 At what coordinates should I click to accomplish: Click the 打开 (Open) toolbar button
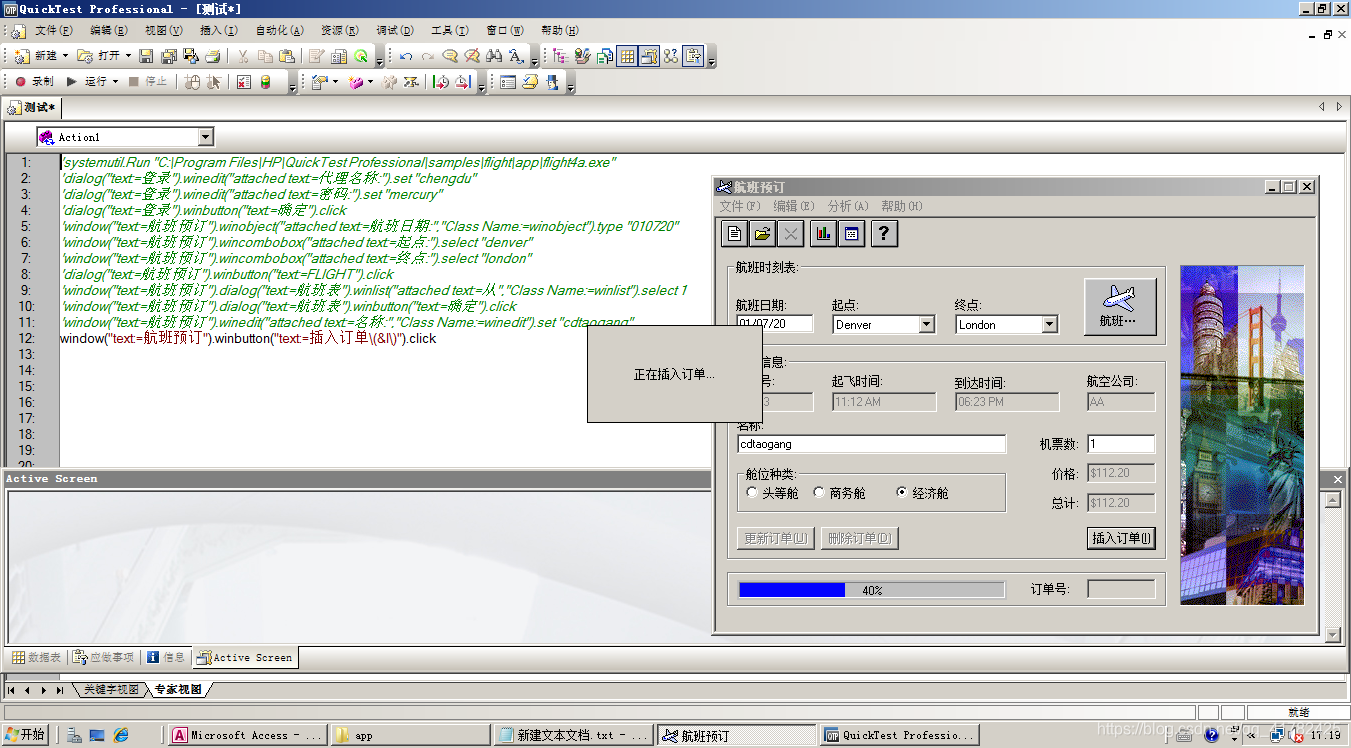click(x=98, y=56)
